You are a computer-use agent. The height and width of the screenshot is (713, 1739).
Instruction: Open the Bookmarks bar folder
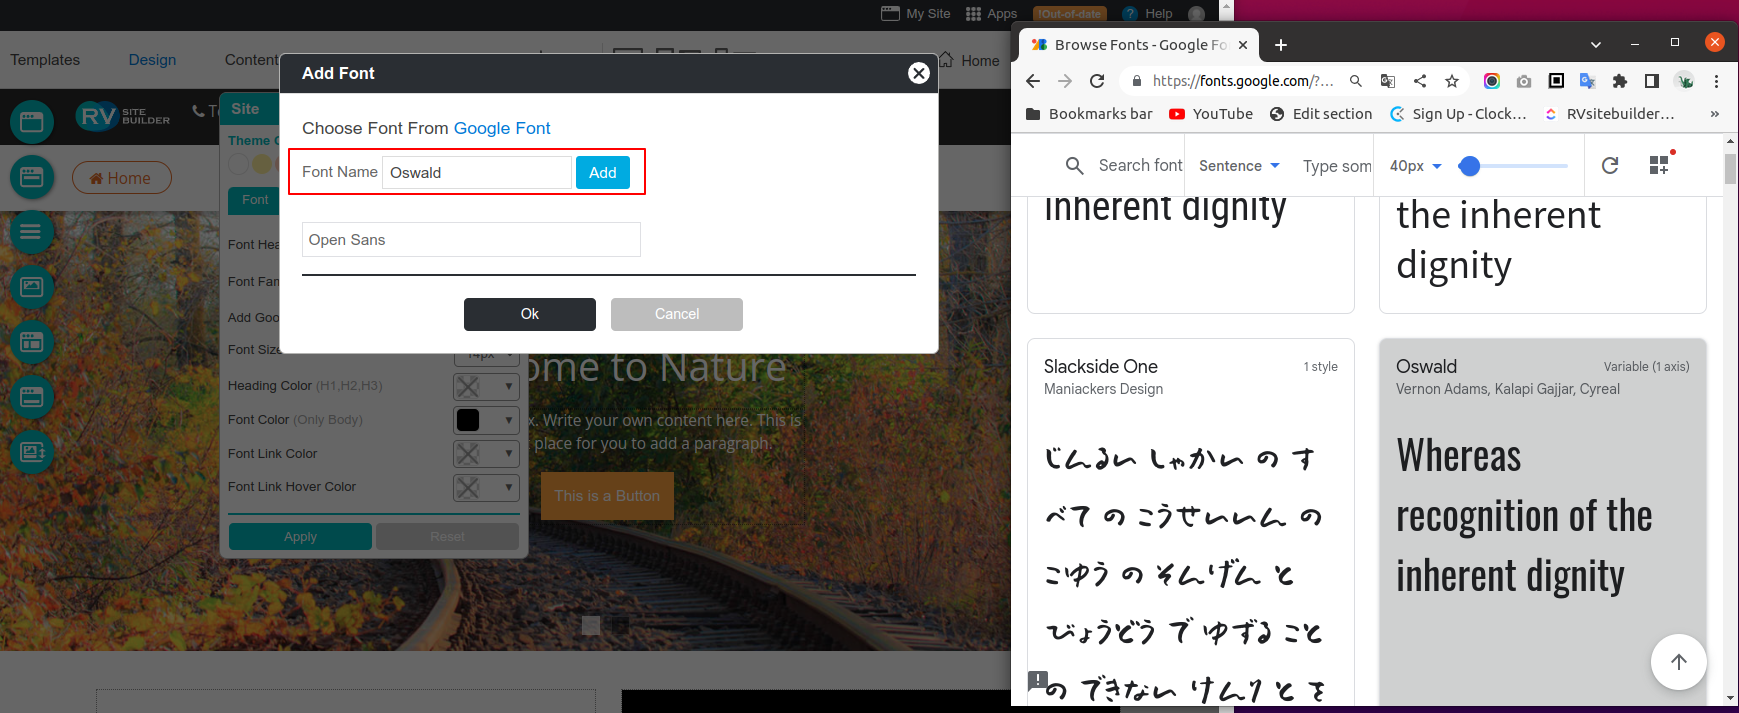[1089, 114]
